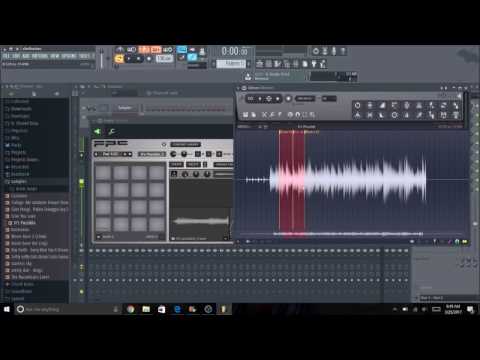480x360 pixels.
Task: Open the File menu in menu bar
Action: 6,56
